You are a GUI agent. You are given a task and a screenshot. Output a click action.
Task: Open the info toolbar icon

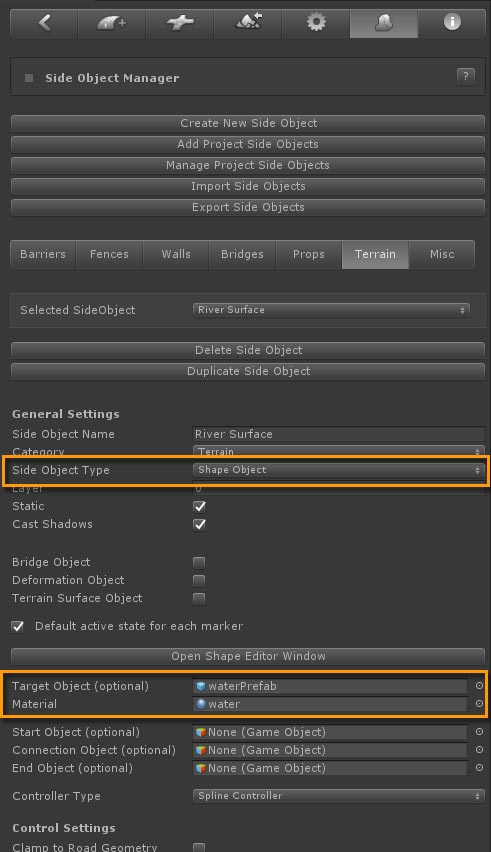pyautogui.click(x=452, y=23)
